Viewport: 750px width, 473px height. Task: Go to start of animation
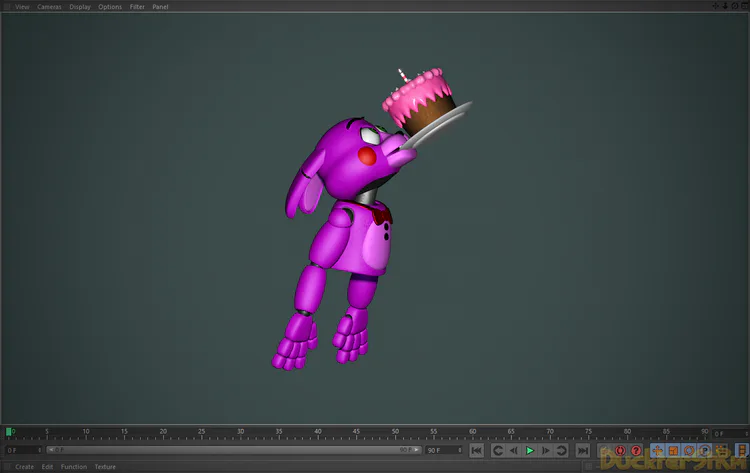point(476,451)
